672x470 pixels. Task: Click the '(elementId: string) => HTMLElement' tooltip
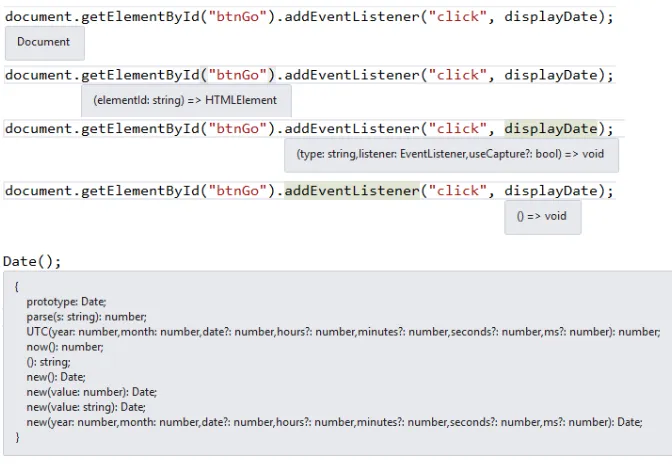tap(186, 100)
